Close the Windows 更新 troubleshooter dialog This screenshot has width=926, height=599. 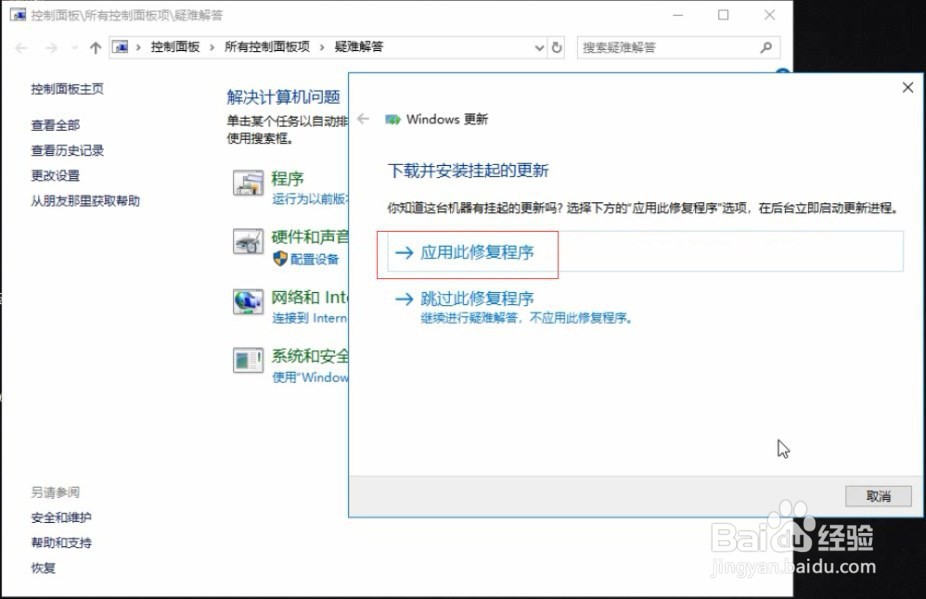908,87
